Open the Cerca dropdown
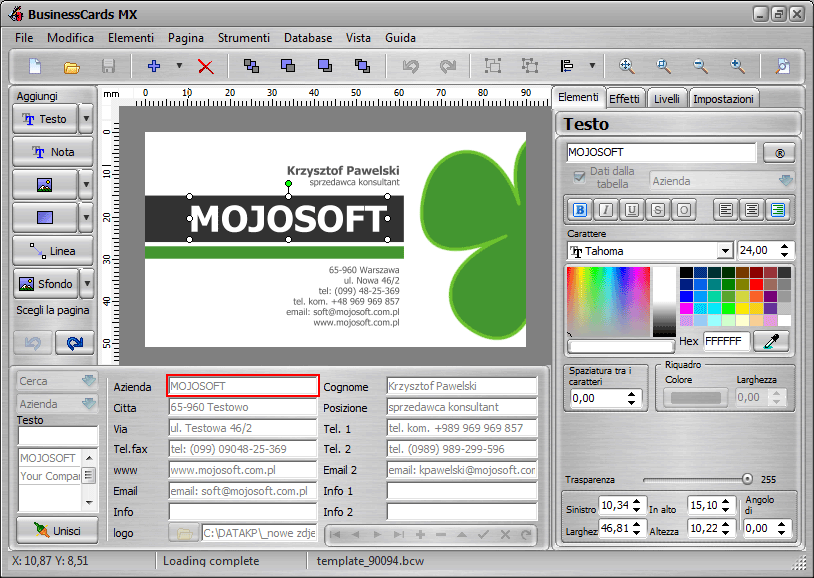 89,381
